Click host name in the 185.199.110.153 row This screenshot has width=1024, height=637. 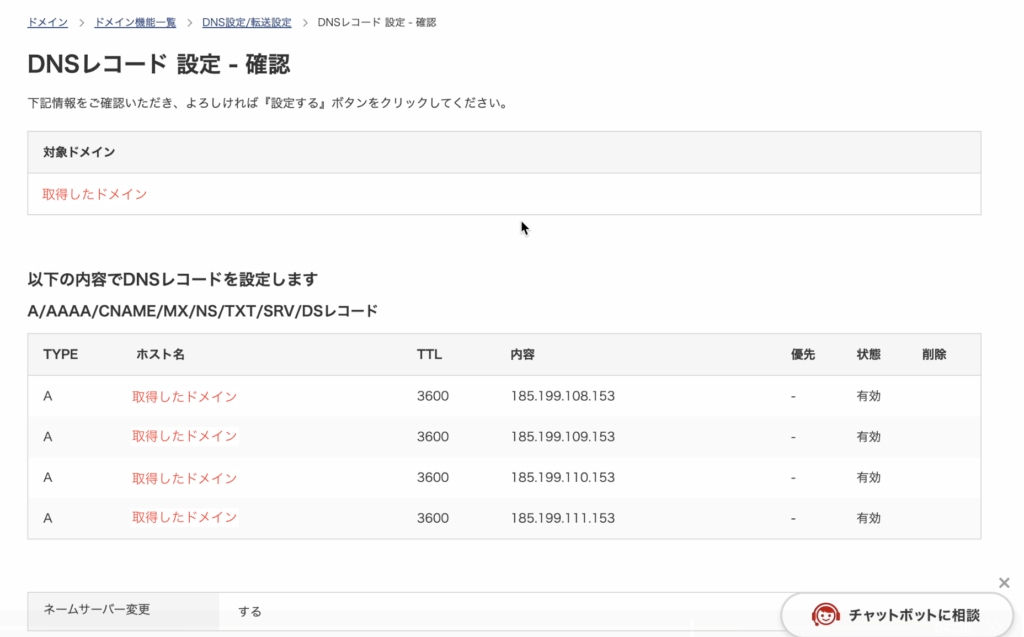[184, 478]
